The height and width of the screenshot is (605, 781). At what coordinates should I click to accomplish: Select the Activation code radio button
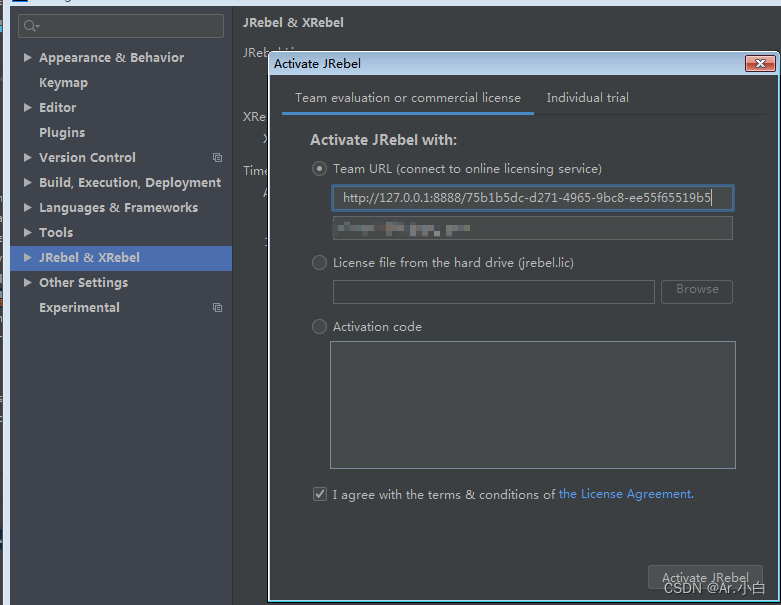[x=319, y=327]
